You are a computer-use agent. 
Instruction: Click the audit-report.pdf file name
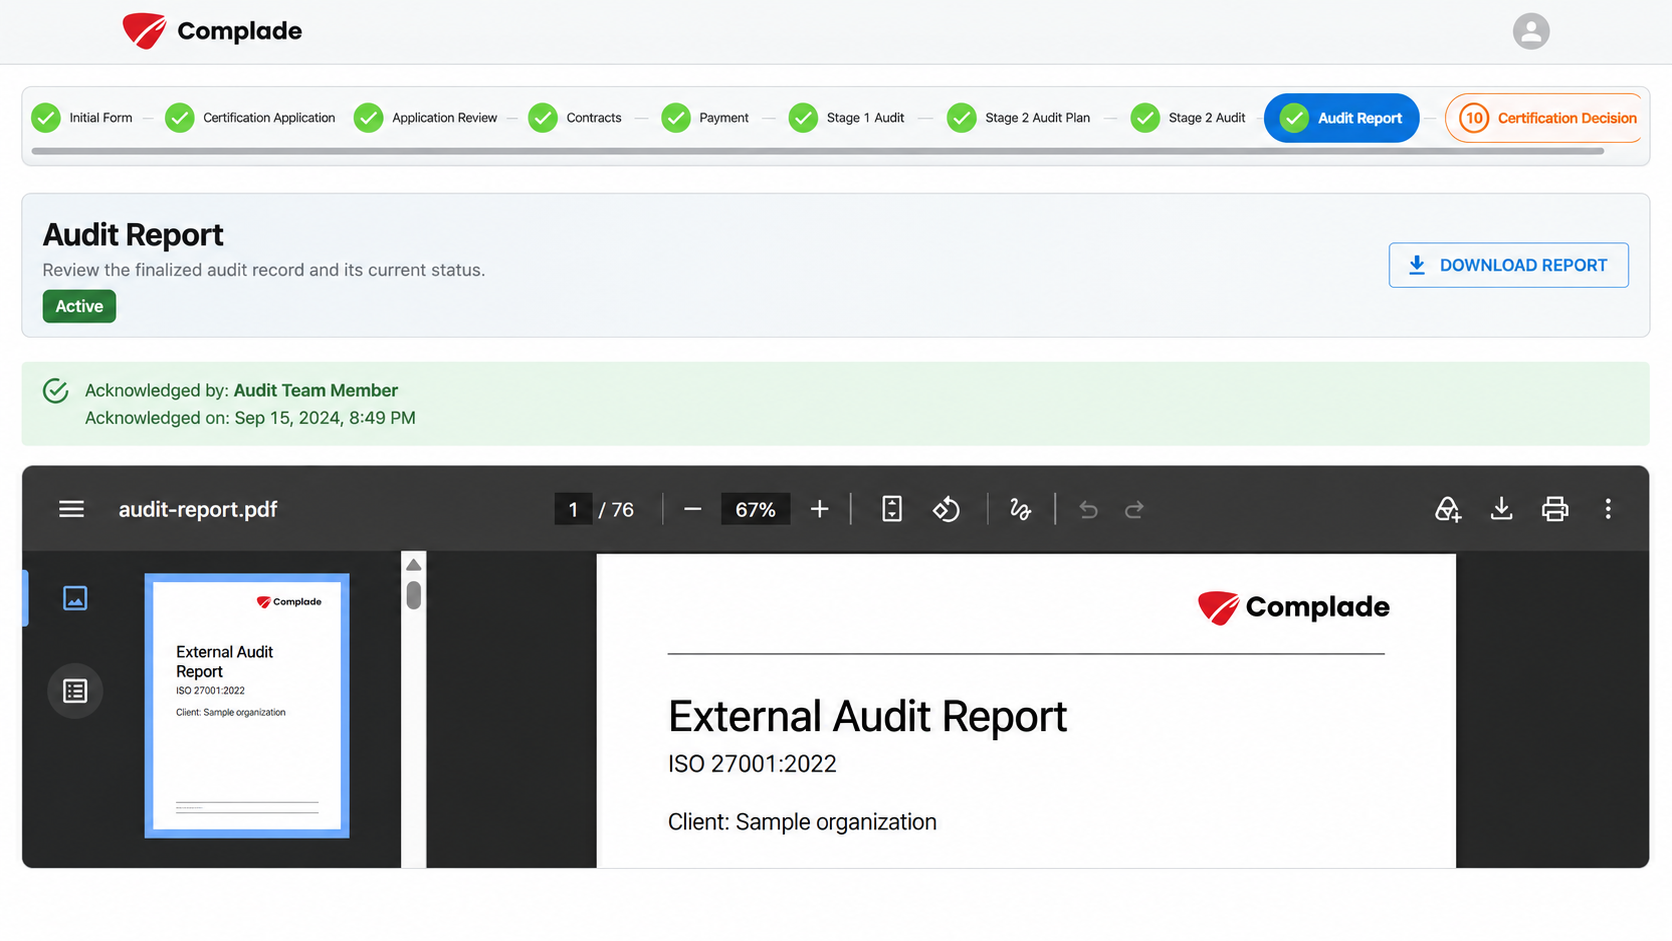(x=198, y=509)
